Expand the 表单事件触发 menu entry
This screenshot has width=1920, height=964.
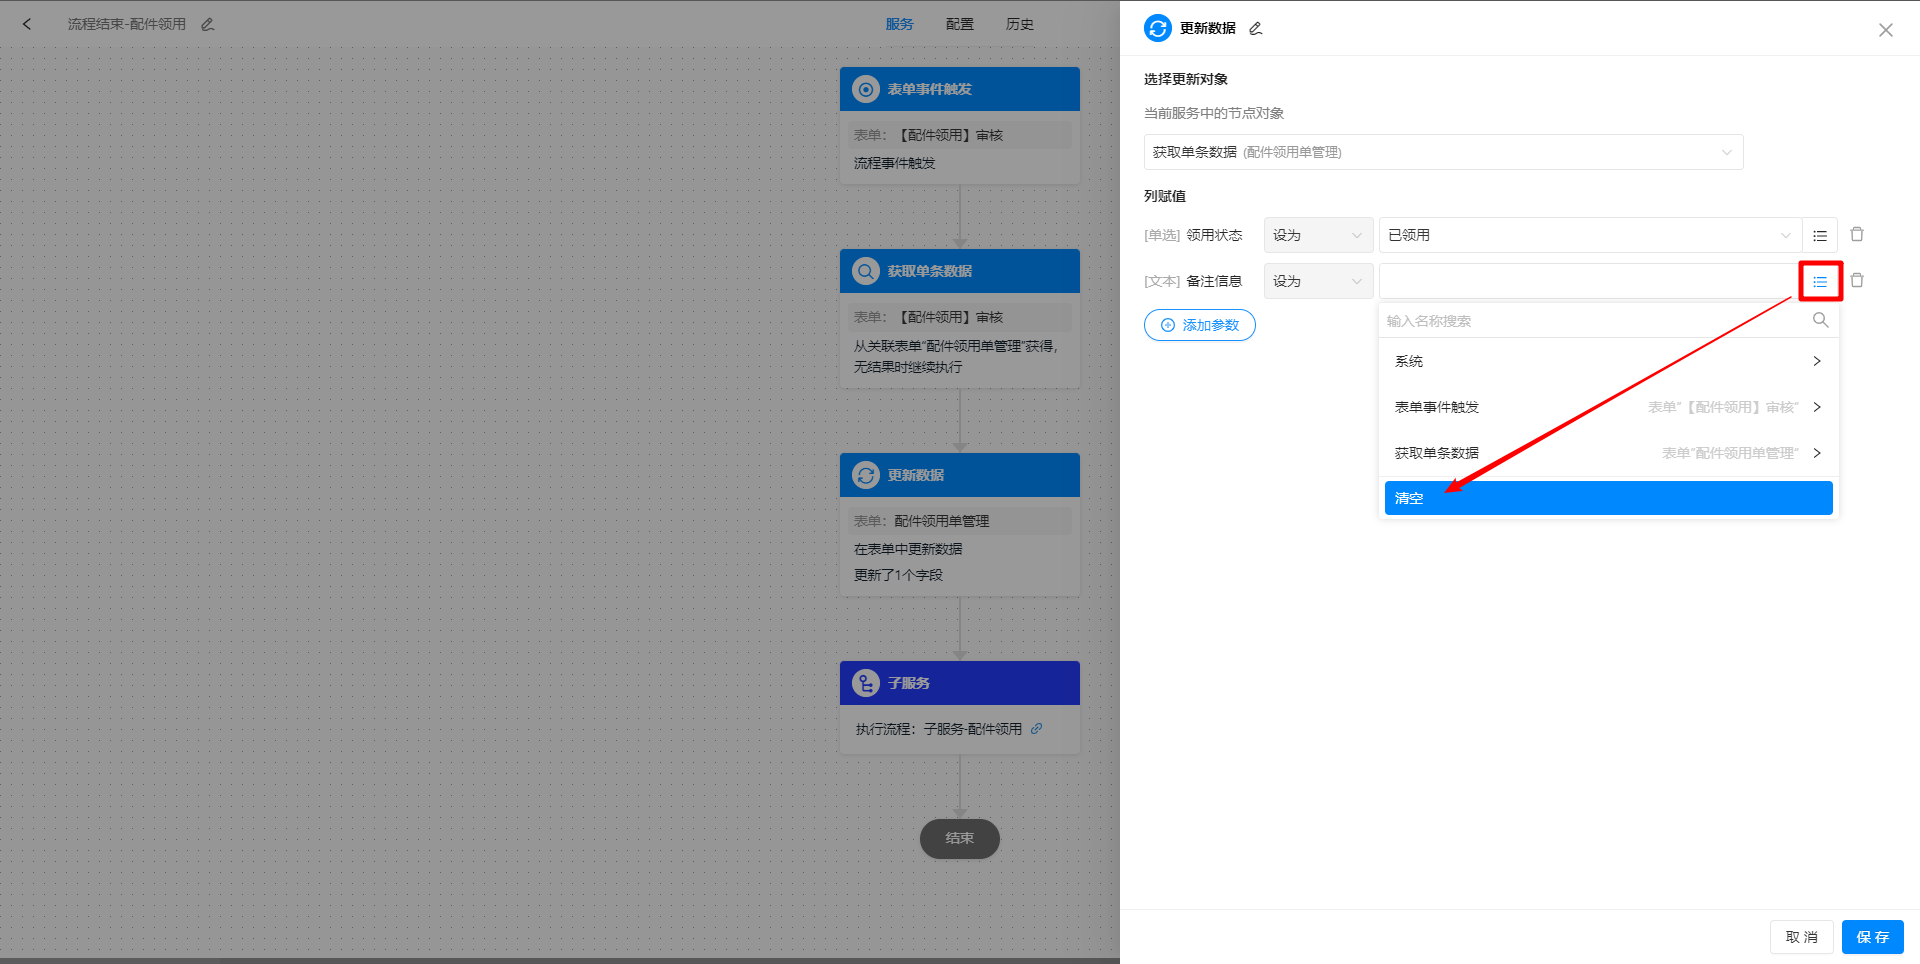pos(1607,408)
